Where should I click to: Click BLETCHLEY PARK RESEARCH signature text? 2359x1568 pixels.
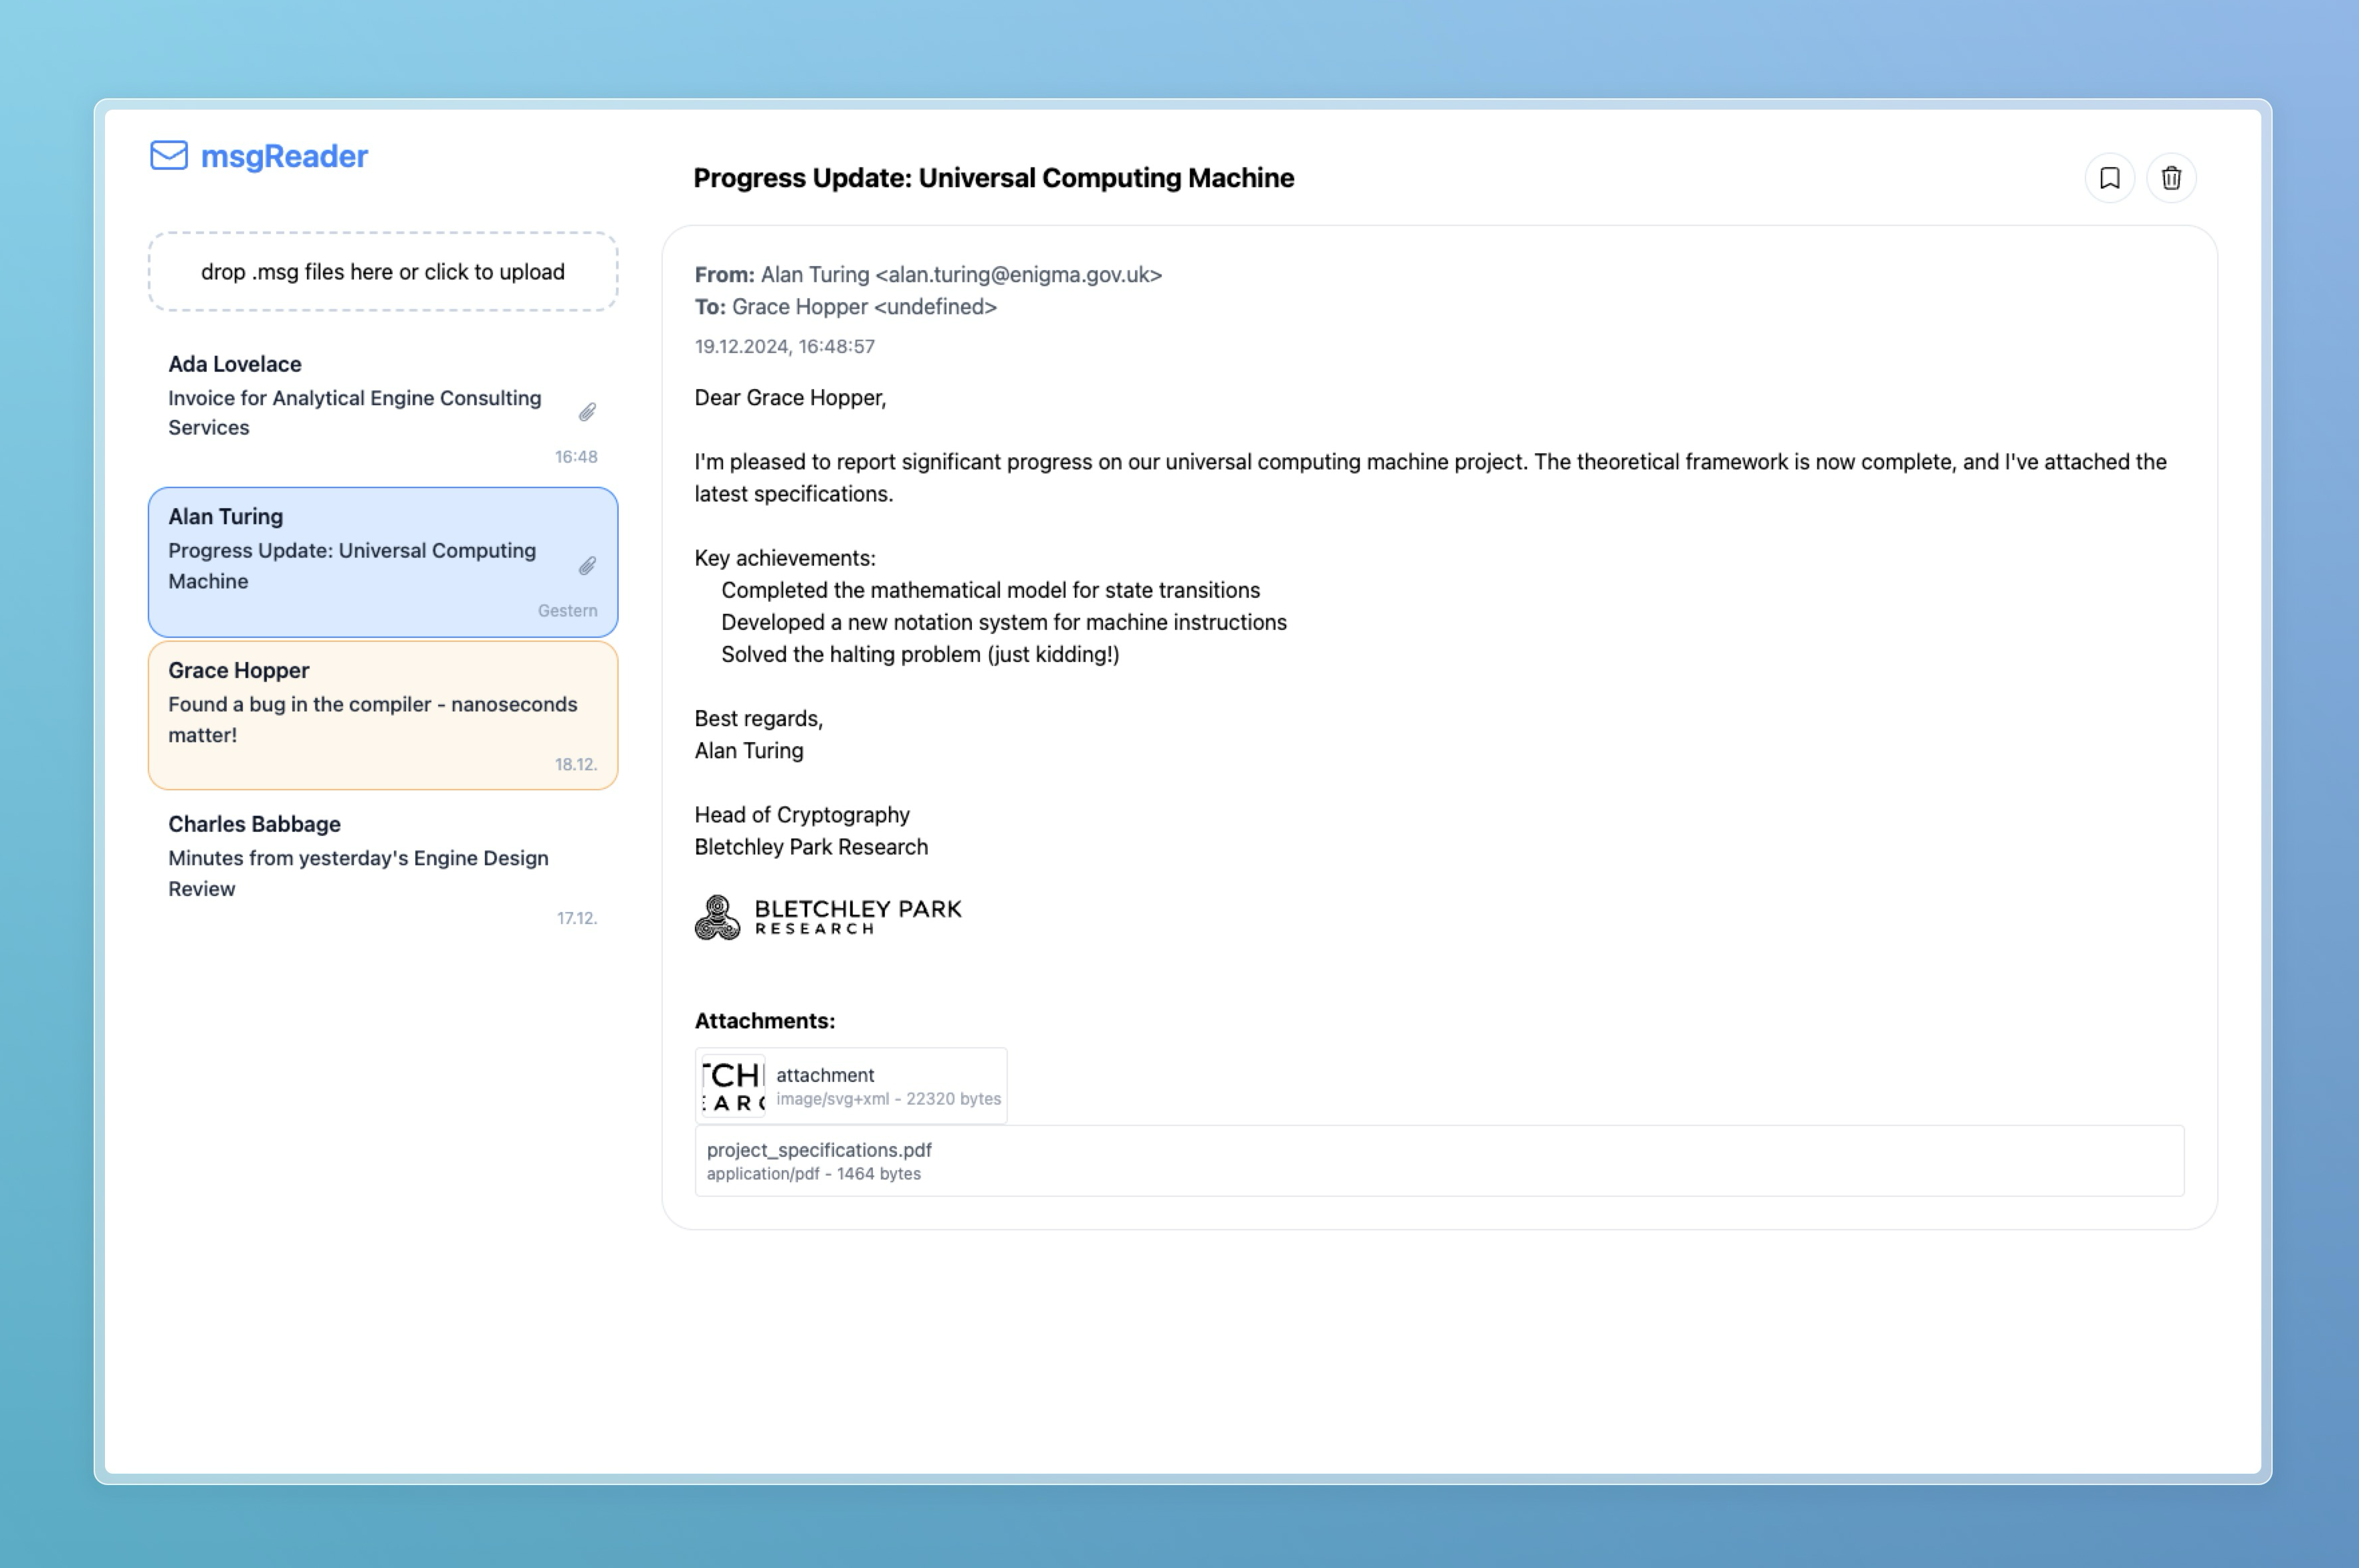857,916
